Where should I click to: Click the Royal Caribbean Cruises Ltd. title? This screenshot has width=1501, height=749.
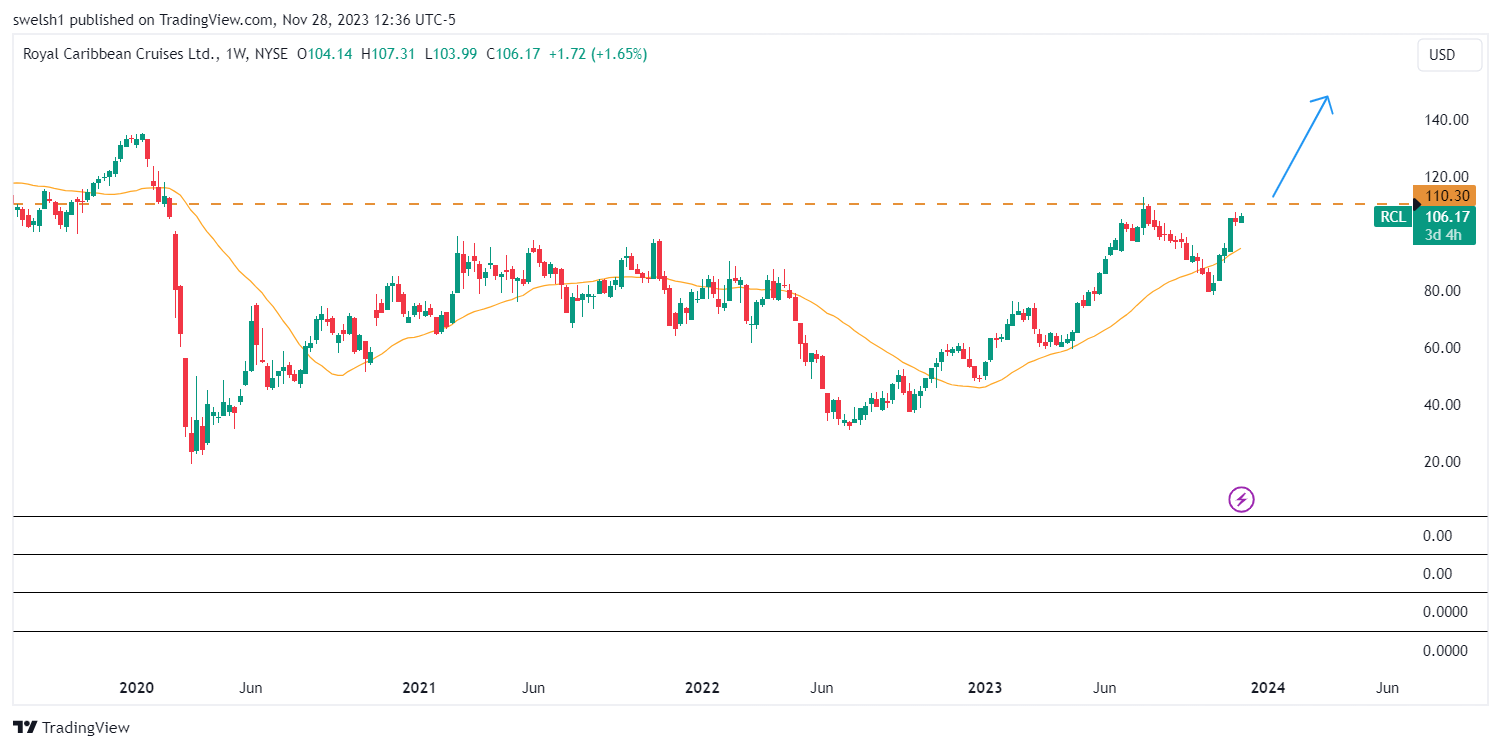120,54
